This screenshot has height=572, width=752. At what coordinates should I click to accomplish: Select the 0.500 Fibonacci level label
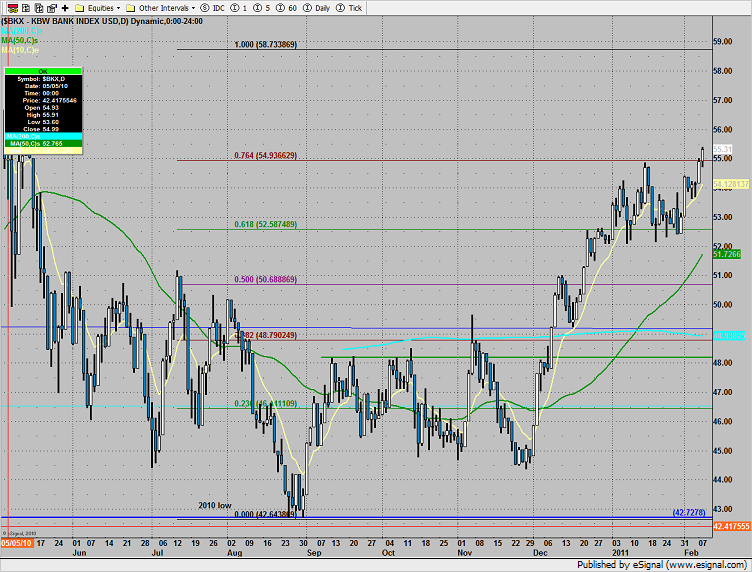(x=265, y=280)
